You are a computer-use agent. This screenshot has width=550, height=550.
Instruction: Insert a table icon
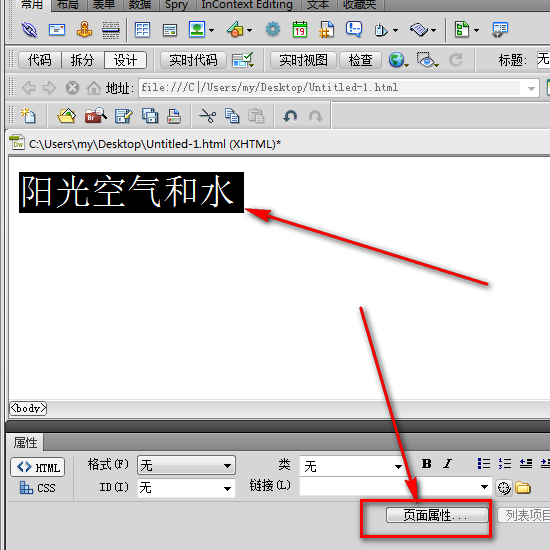tap(142, 30)
